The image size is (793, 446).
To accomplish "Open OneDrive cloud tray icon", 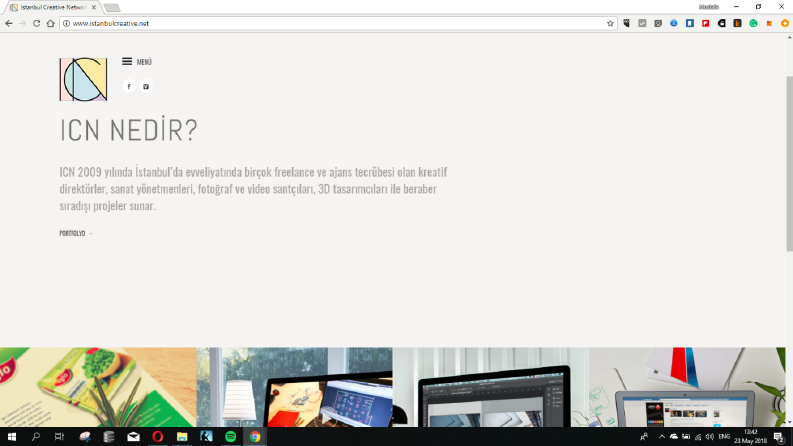I will (x=674, y=437).
